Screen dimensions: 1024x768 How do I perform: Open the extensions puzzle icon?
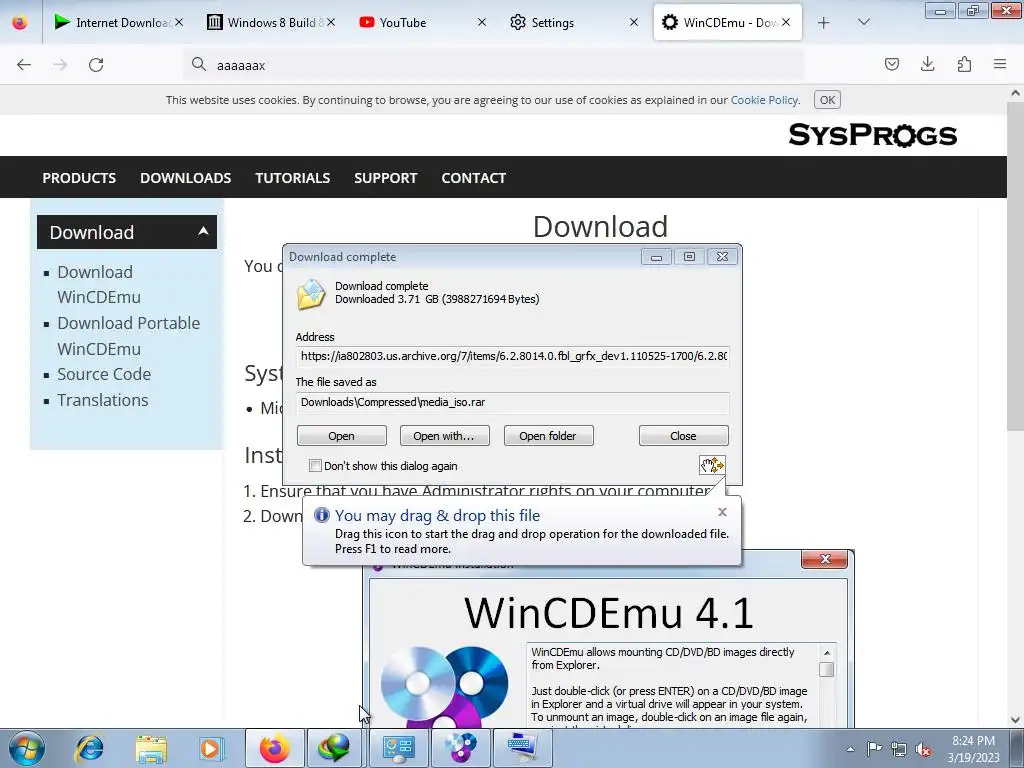[x=964, y=64]
